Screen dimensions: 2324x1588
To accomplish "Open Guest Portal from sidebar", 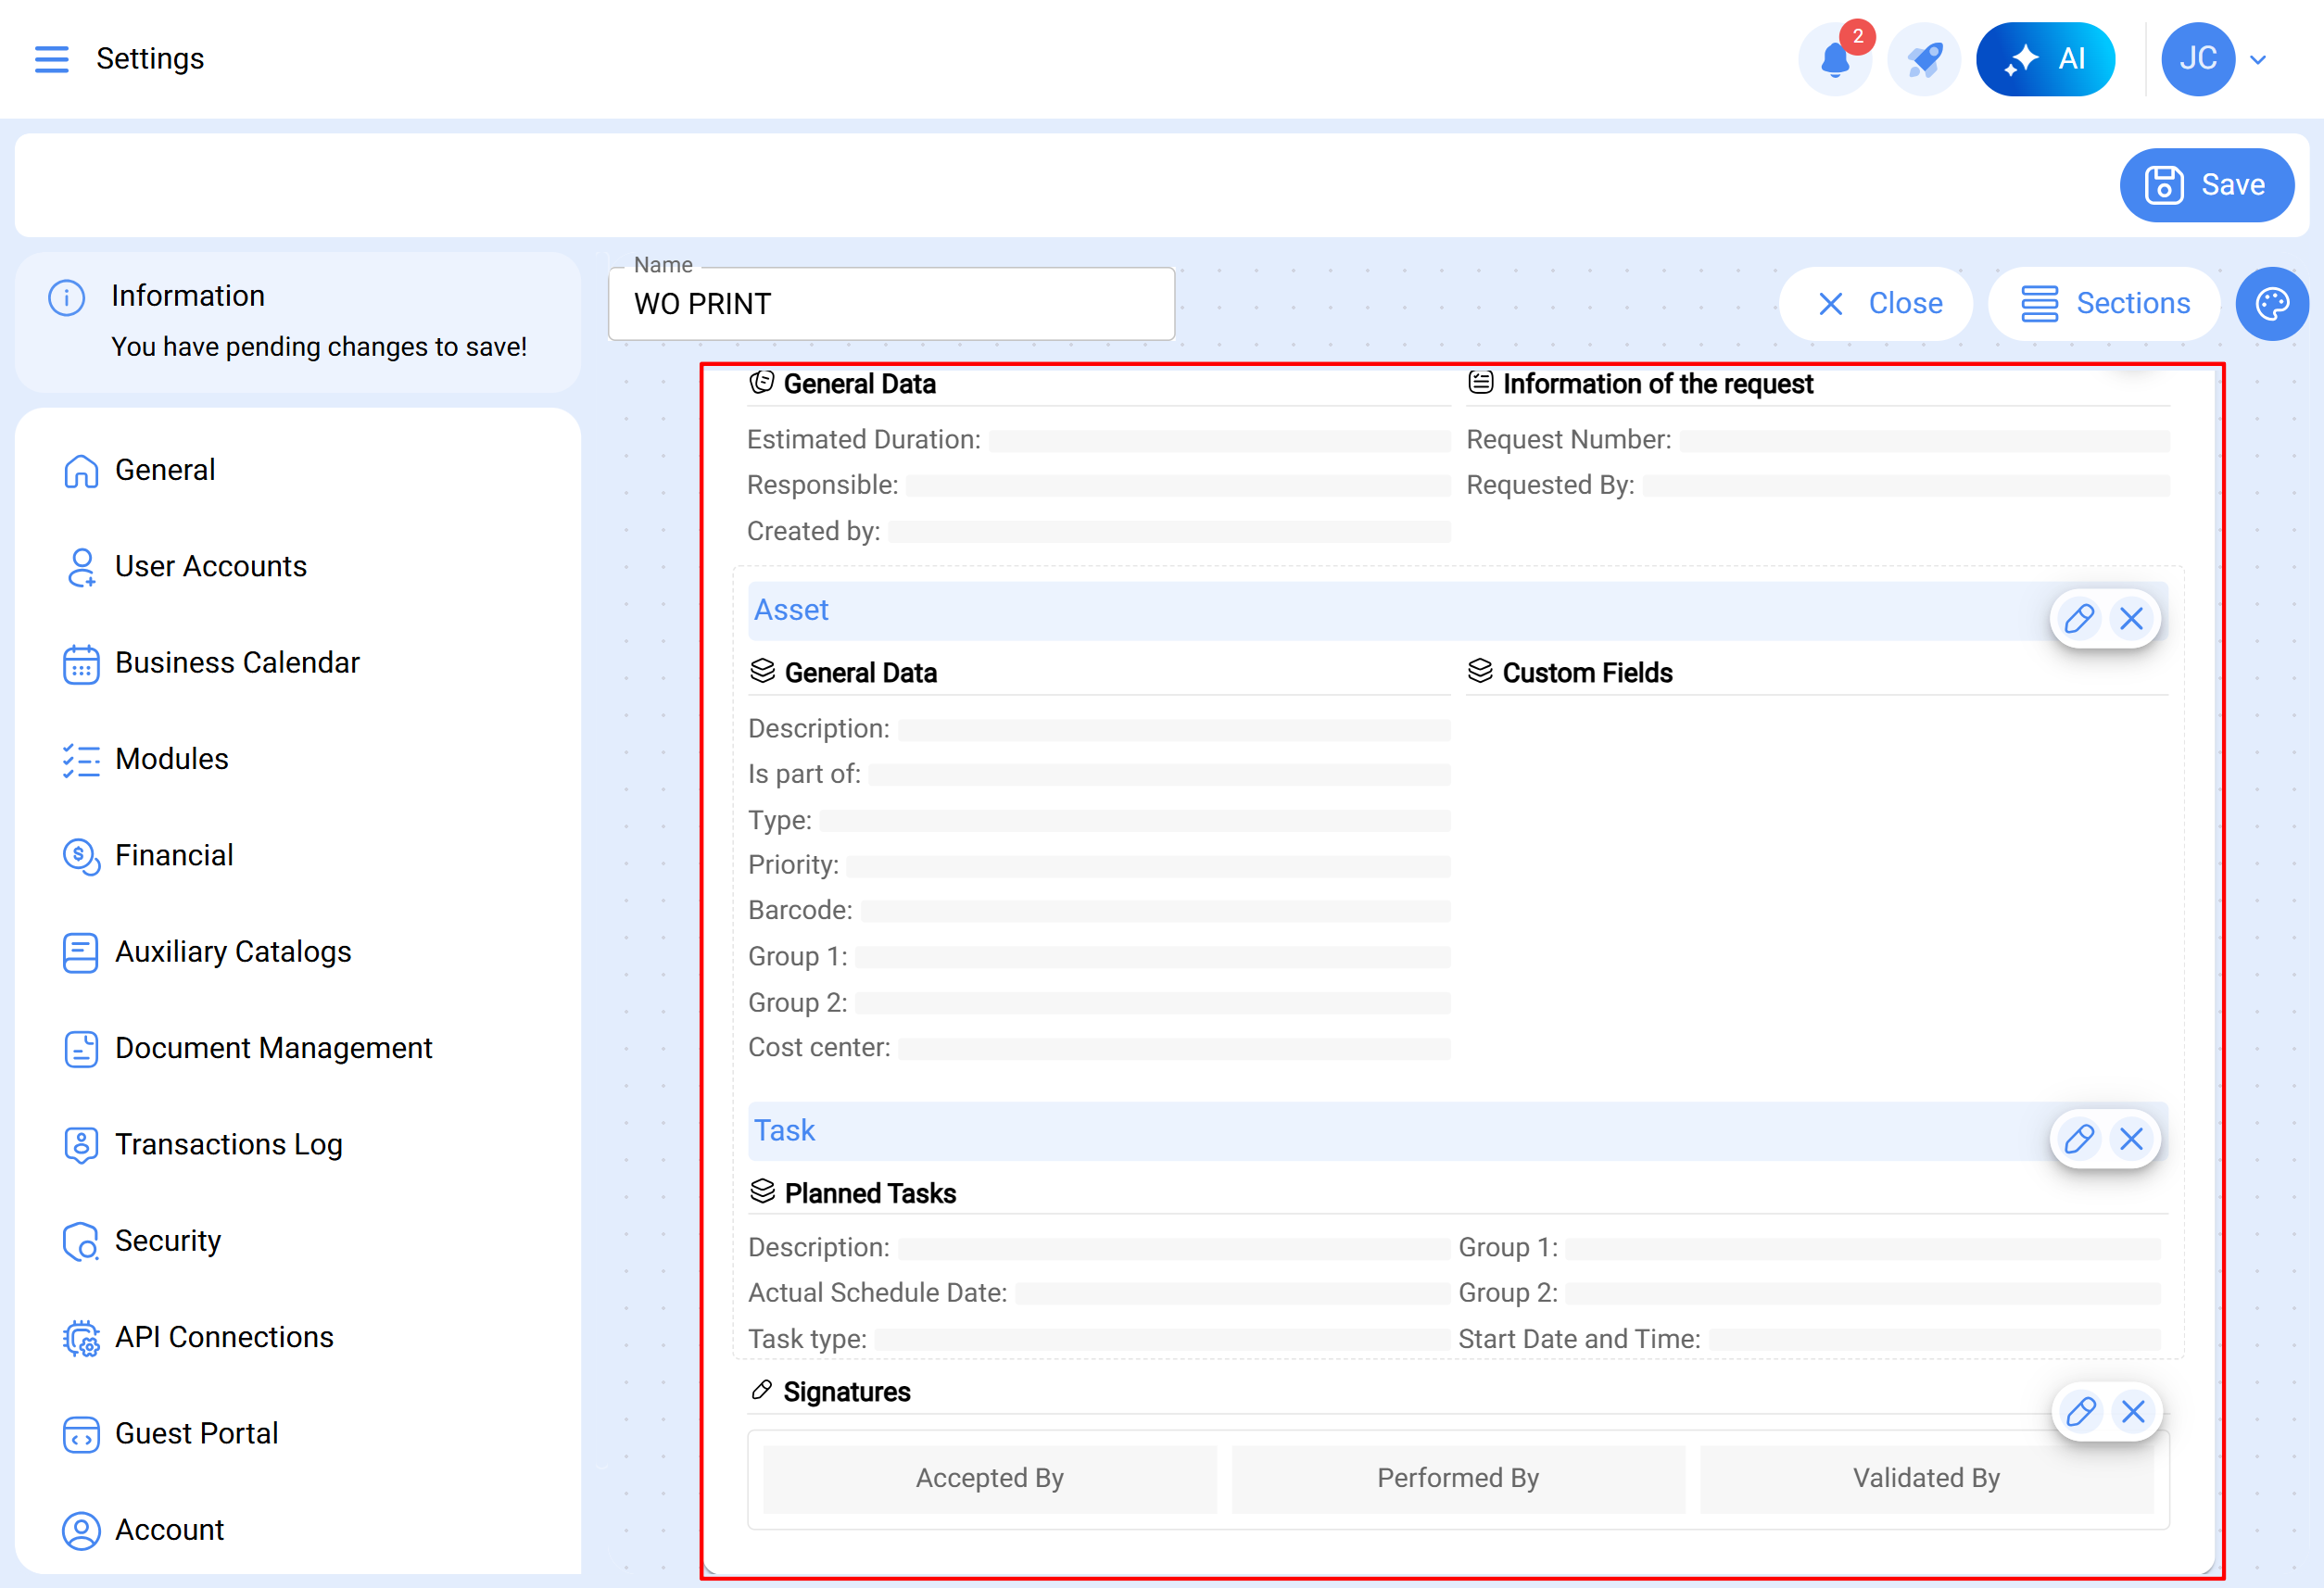I will pyautogui.click(x=80, y=1434).
